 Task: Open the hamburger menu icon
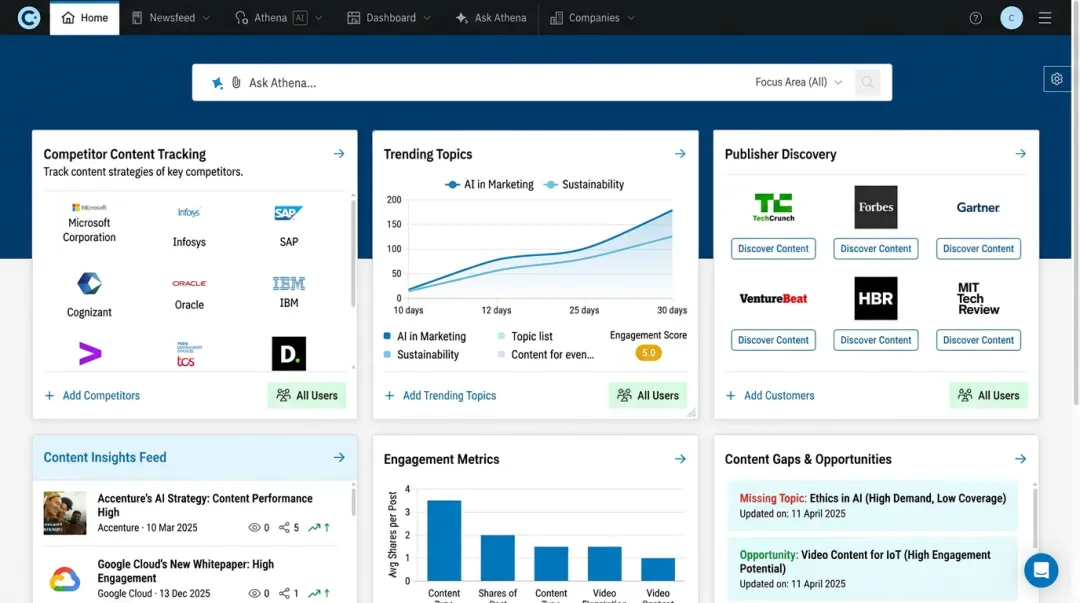(1045, 18)
